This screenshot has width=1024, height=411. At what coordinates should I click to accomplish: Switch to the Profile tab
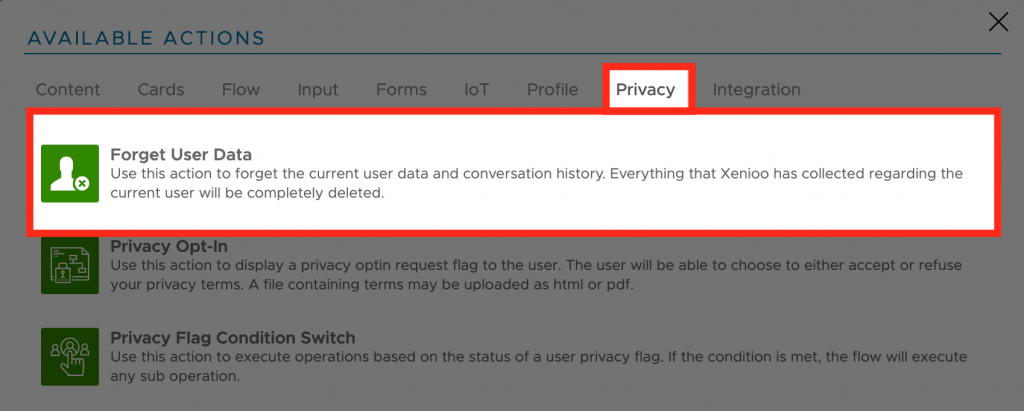(x=553, y=90)
